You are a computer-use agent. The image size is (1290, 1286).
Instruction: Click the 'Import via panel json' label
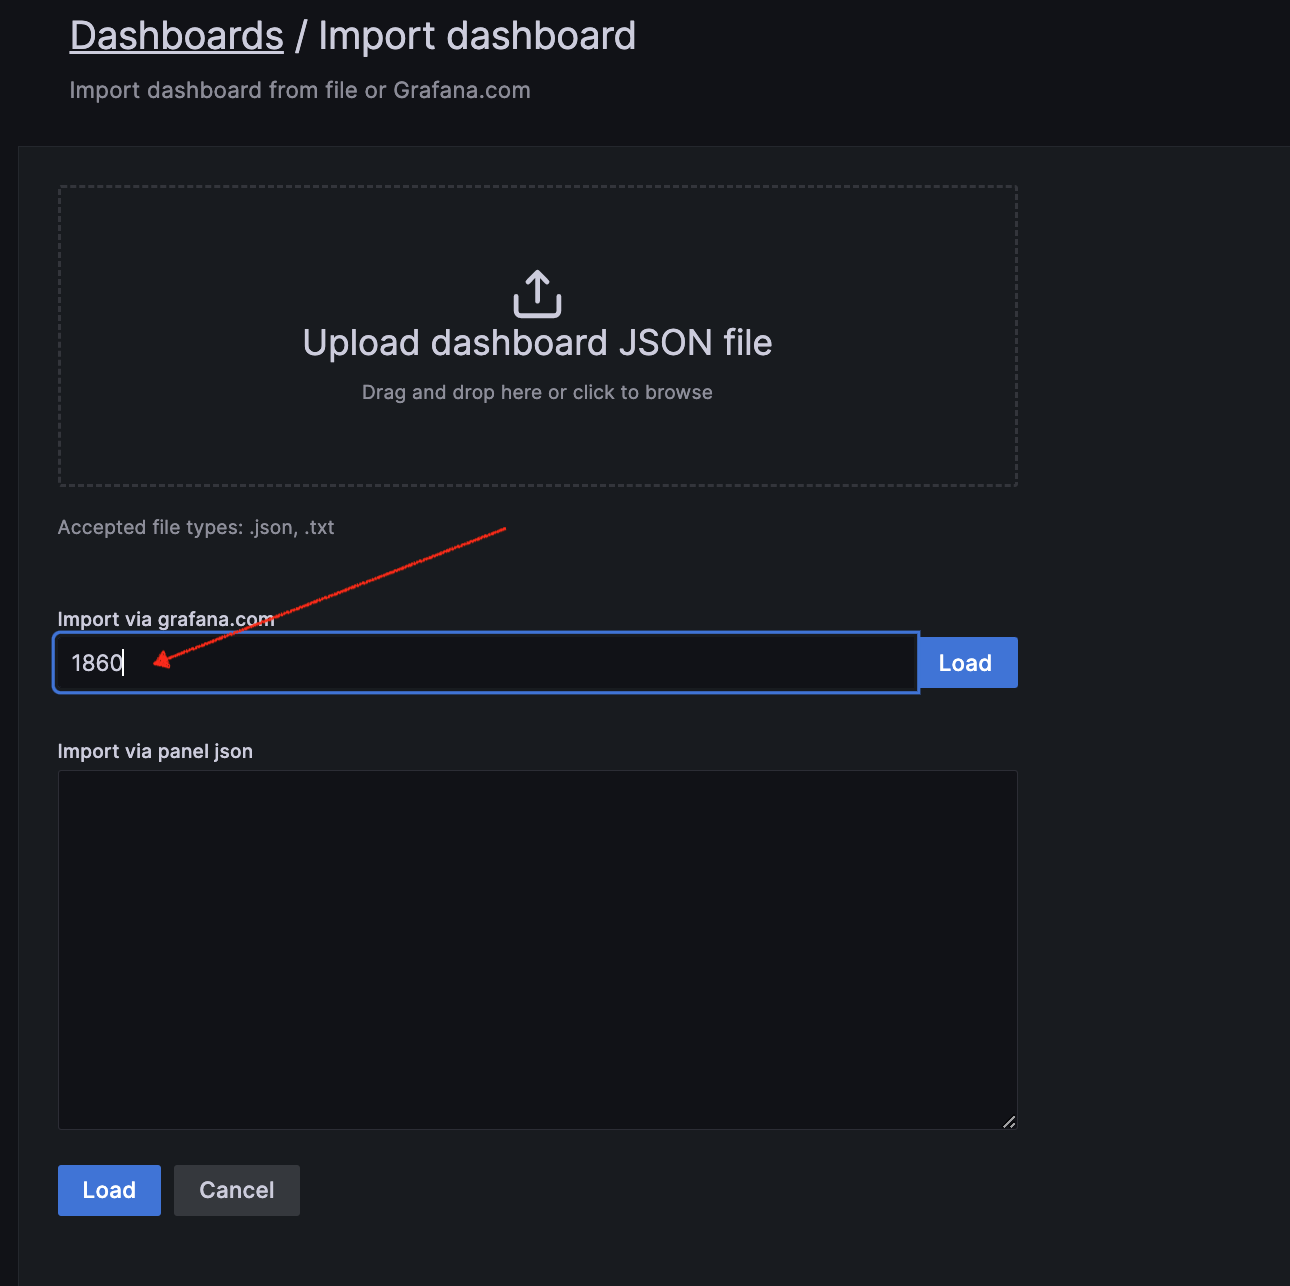pos(155,751)
